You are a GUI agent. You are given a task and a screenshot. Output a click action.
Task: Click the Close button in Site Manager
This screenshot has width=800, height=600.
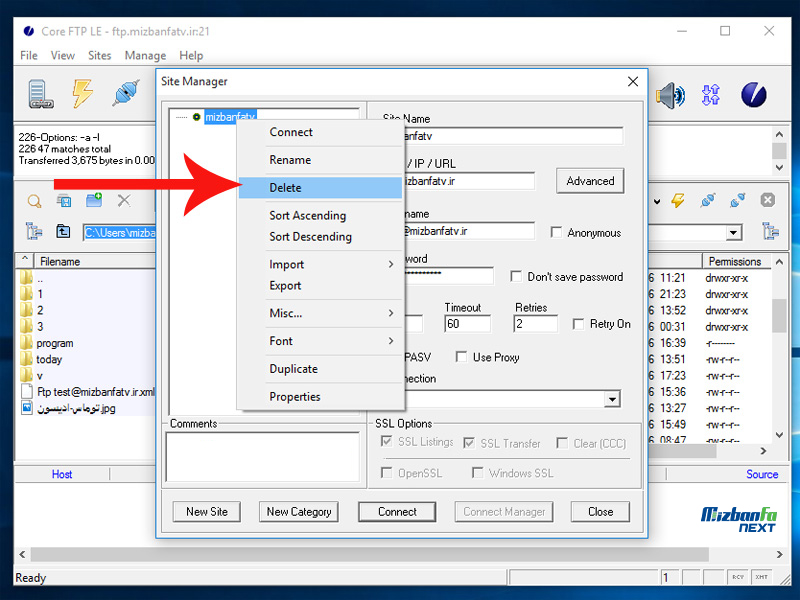click(601, 512)
